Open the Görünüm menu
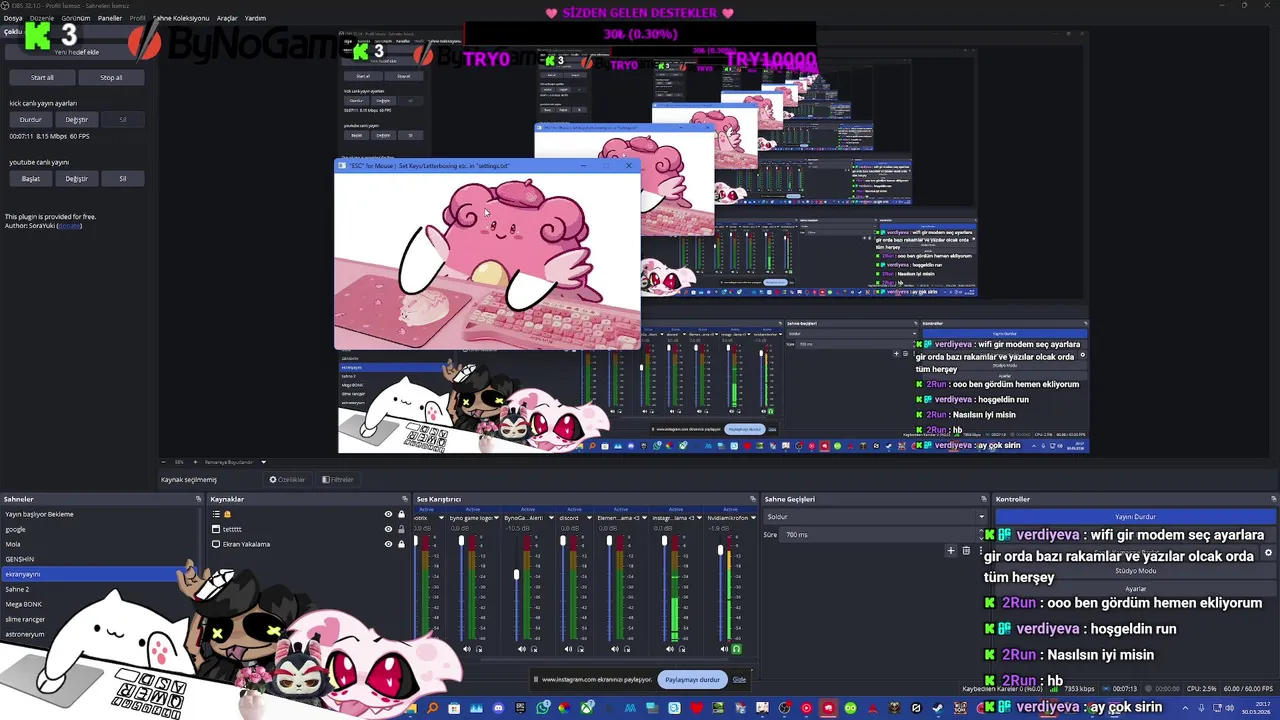 (76, 18)
